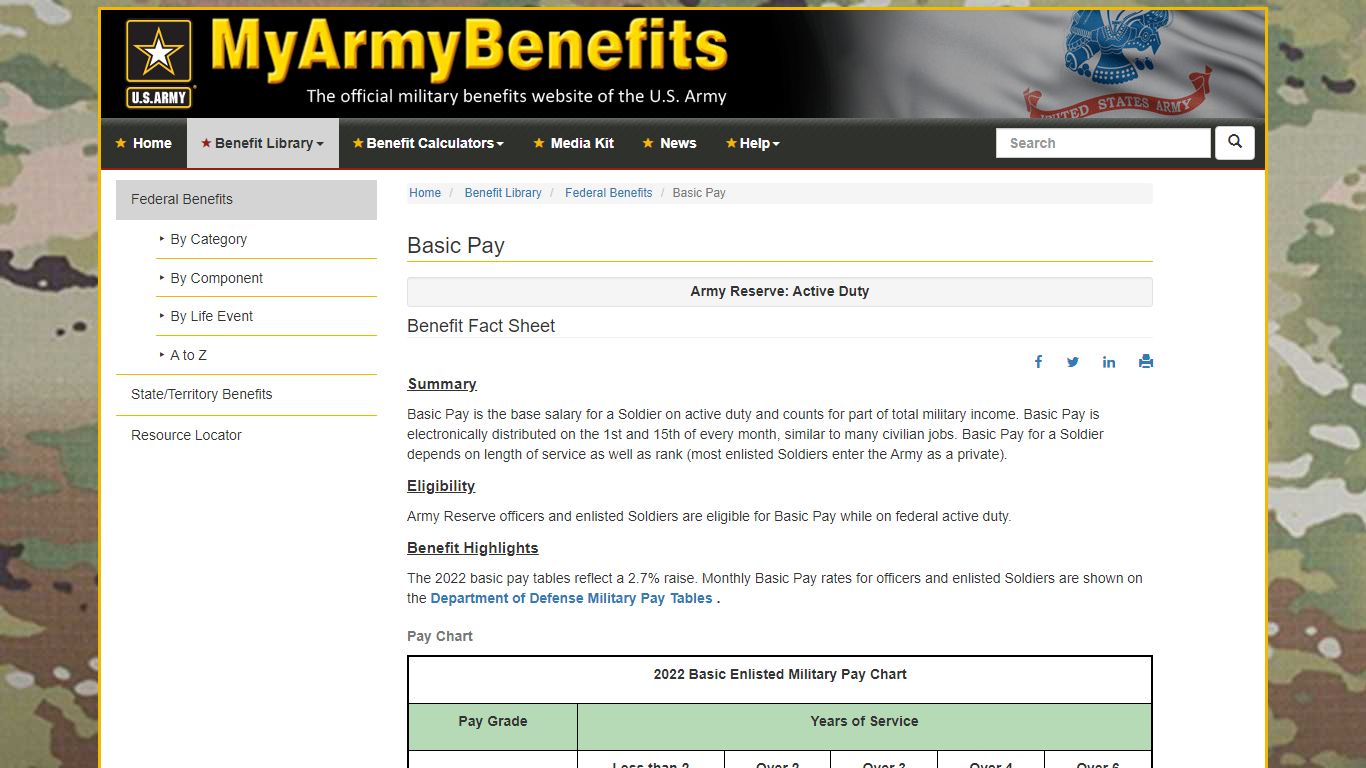Click the Benefit Fact Sheet subheading
The image size is (1366, 768).
coord(481,326)
